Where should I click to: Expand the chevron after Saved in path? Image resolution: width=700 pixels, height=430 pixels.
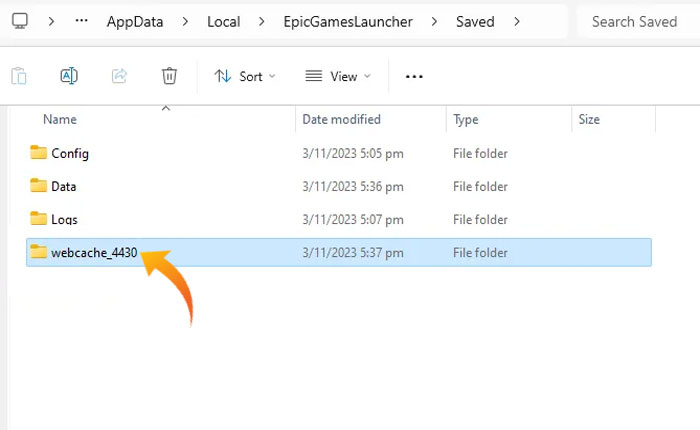coord(516,21)
